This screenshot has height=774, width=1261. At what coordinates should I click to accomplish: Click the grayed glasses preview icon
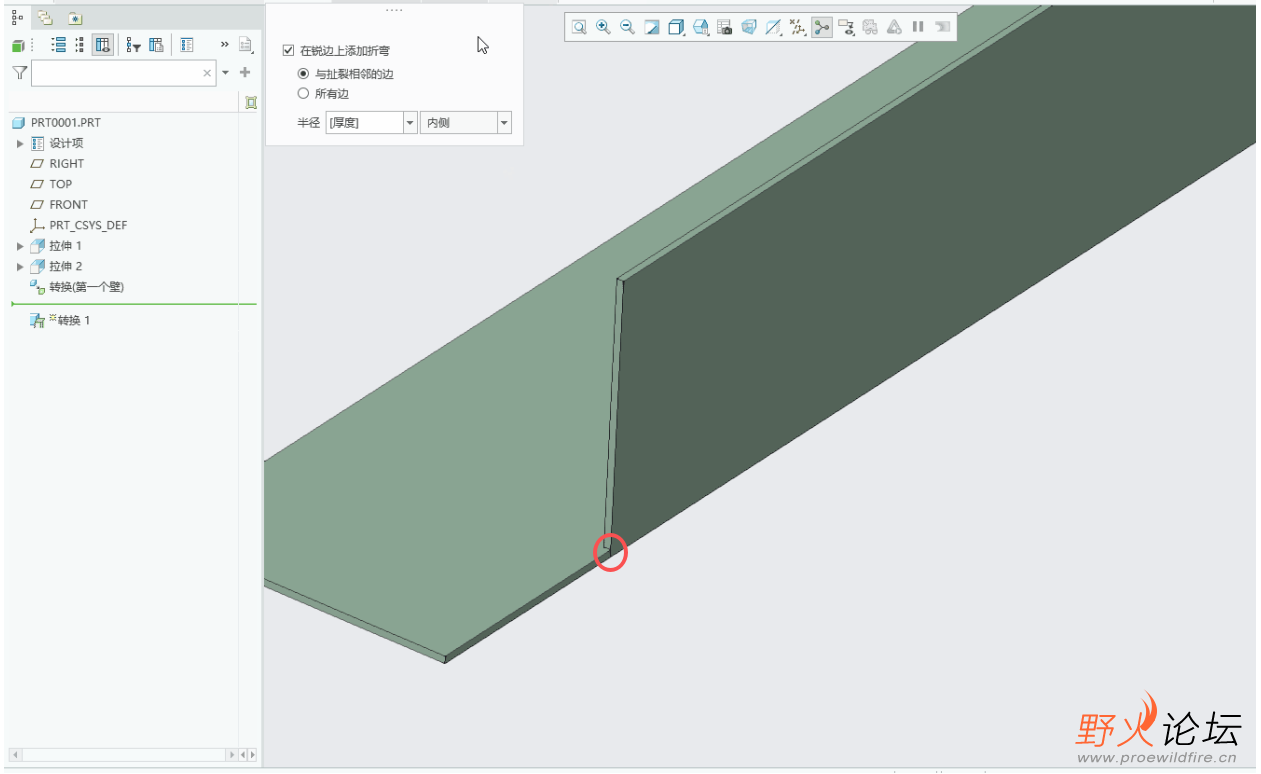(x=870, y=27)
